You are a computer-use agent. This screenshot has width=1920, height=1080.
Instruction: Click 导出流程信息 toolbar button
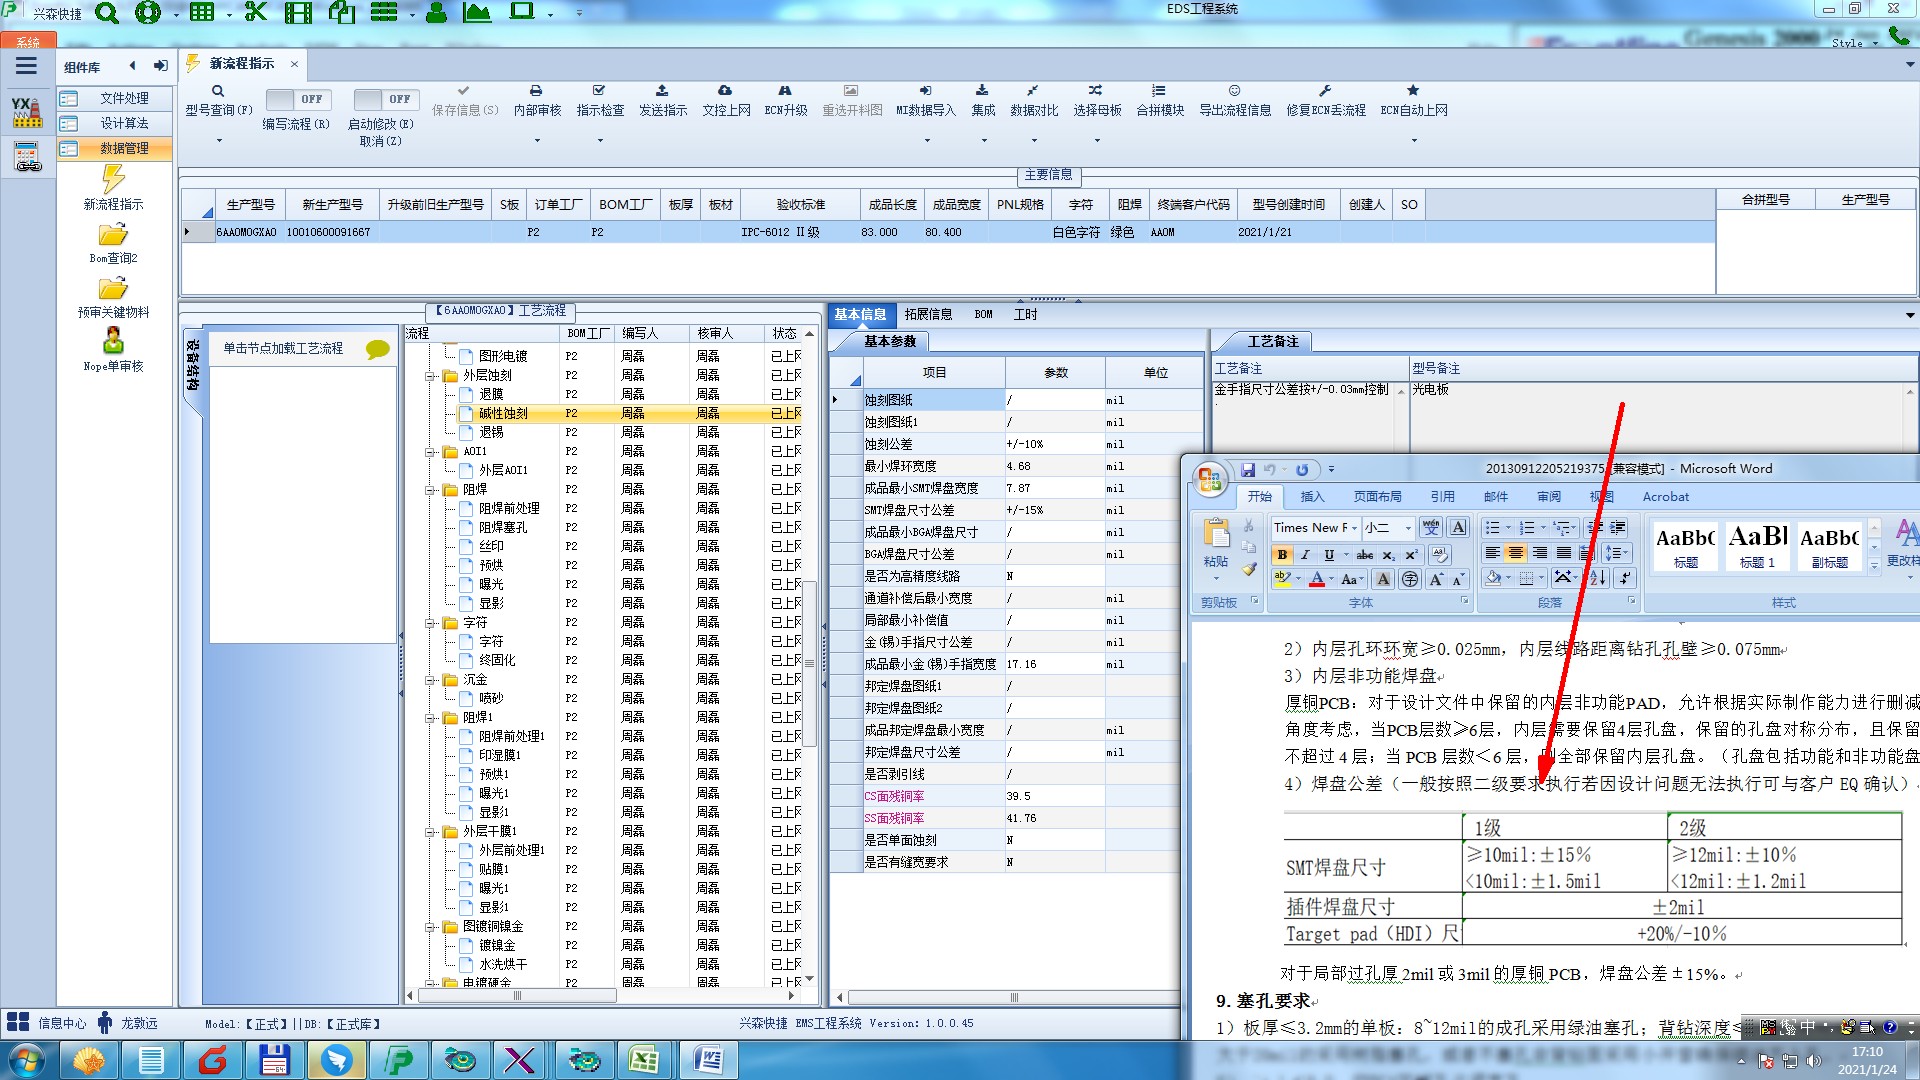tap(1235, 100)
